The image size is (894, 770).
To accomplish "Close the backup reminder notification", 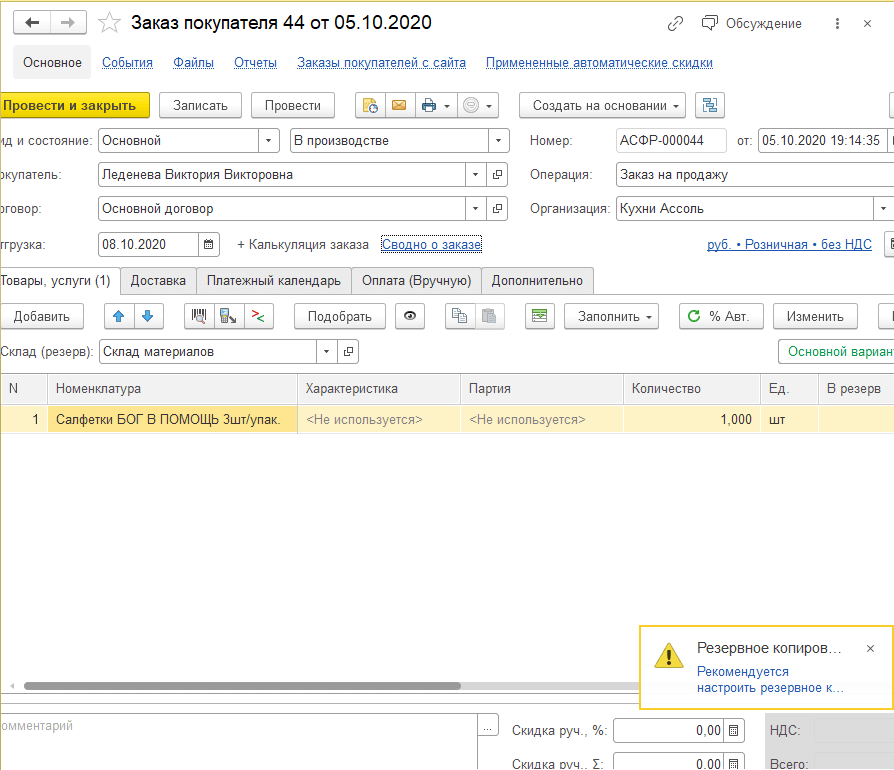I will (870, 648).
